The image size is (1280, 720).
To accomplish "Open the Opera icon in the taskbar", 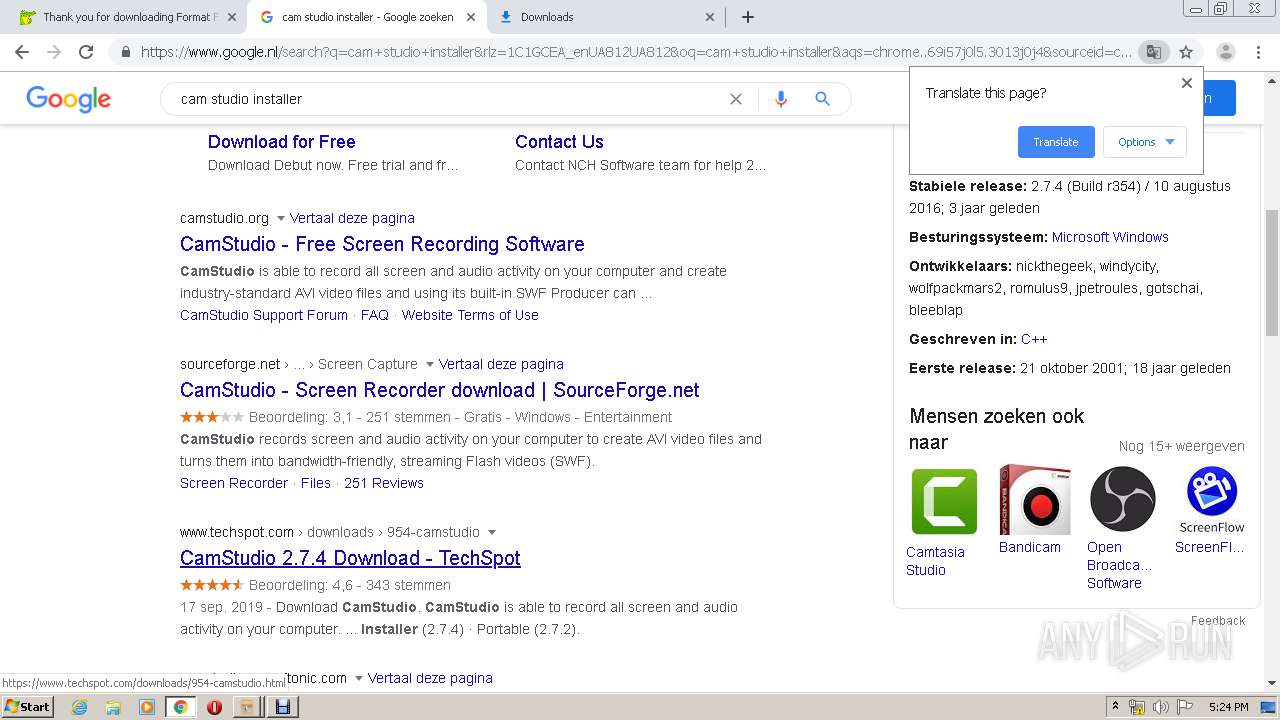I will coord(214,707).
